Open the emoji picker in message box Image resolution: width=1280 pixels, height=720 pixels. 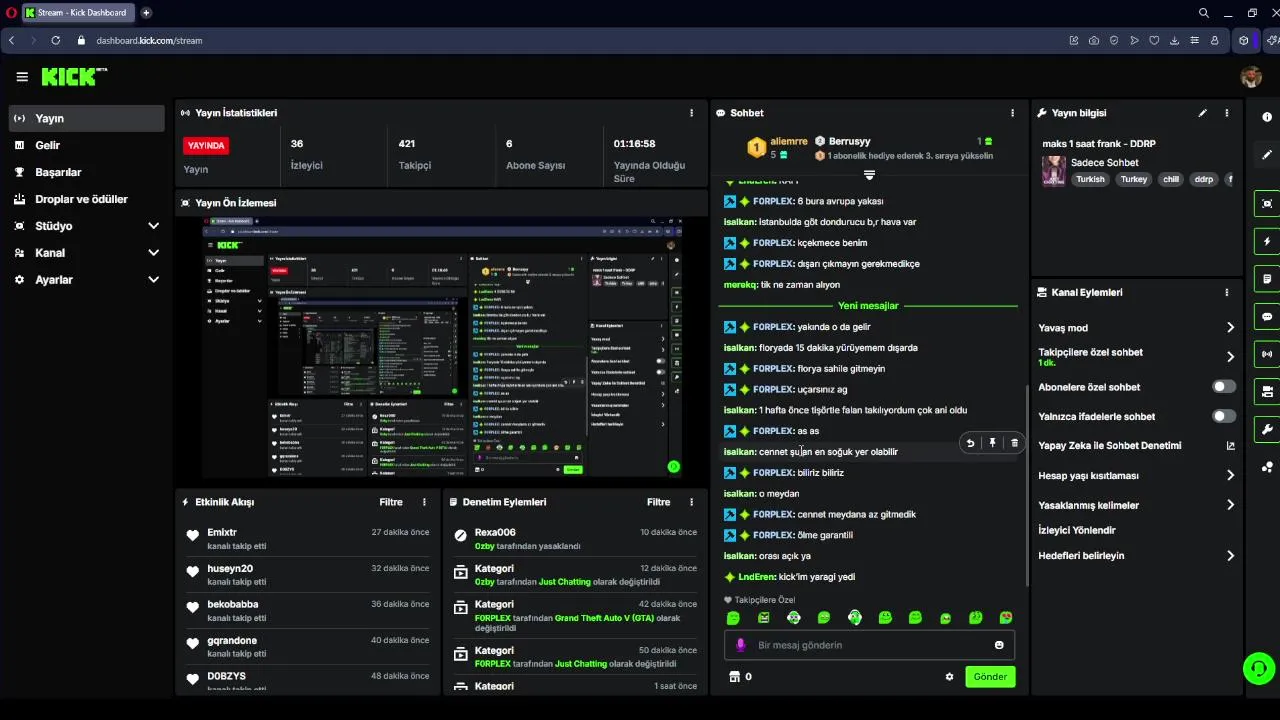click(999, 645)
